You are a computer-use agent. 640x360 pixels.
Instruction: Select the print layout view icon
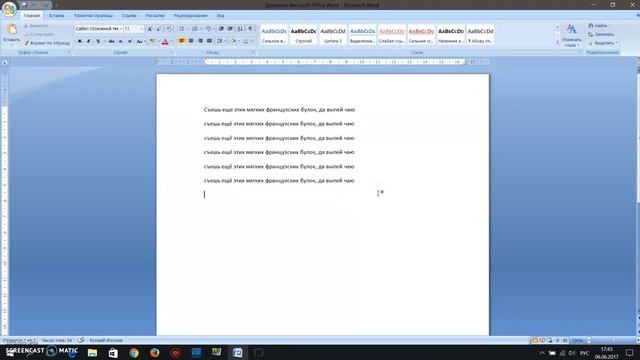point(534,340)
